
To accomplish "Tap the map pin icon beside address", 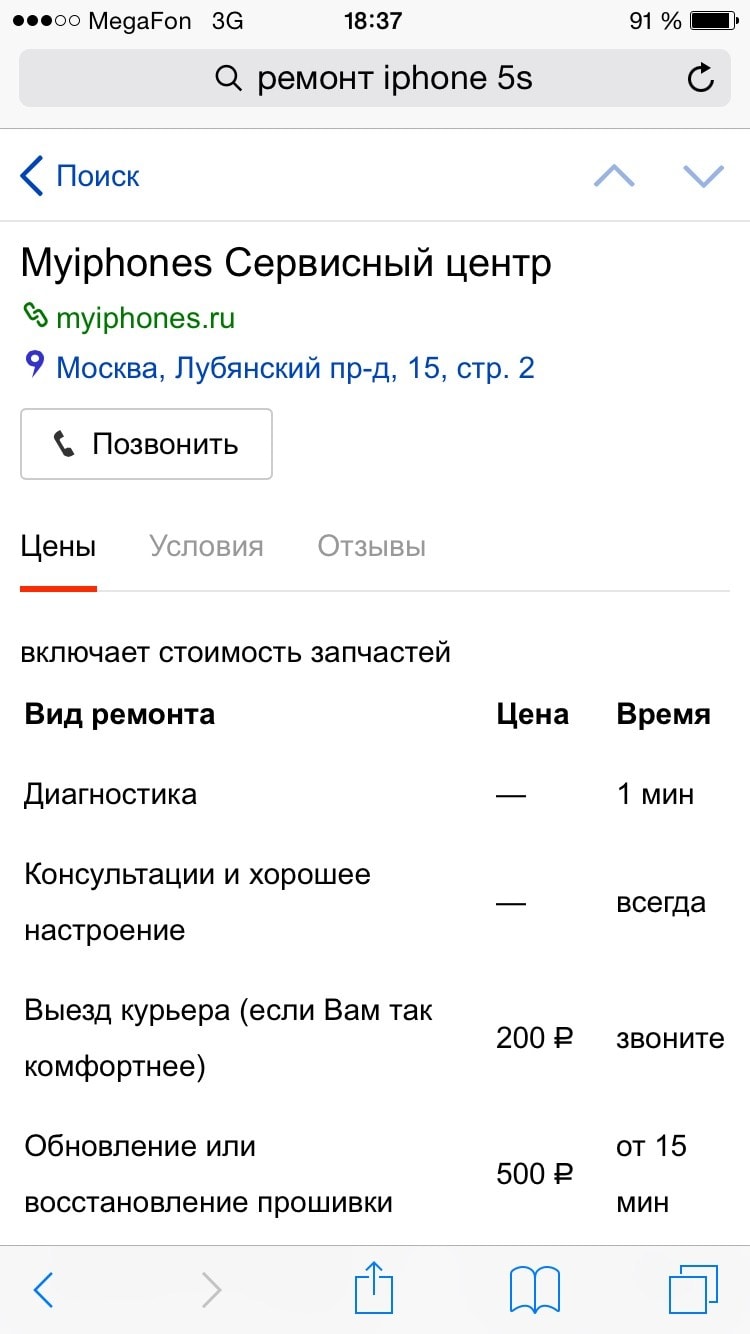I will pos(35,366).
